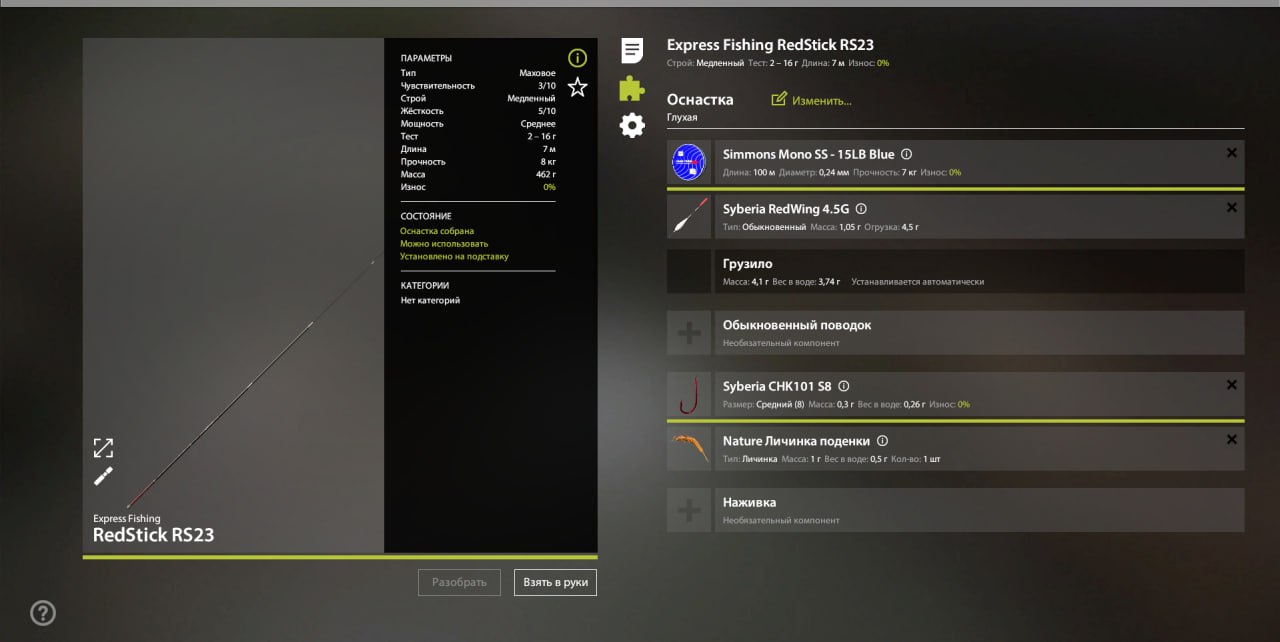Select the pencil edit icon on rod preview

[x=103, y=477]
